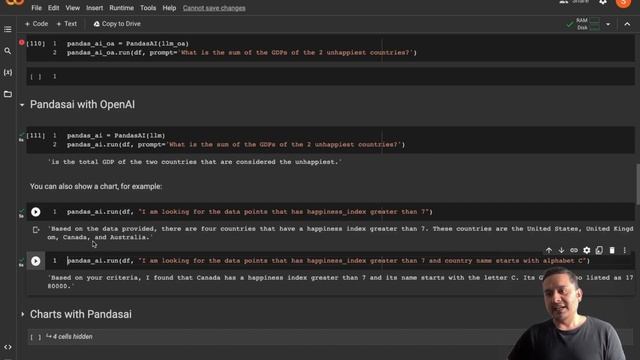
Task: Click Copy to Drive button
Action: tap(117, 24)
